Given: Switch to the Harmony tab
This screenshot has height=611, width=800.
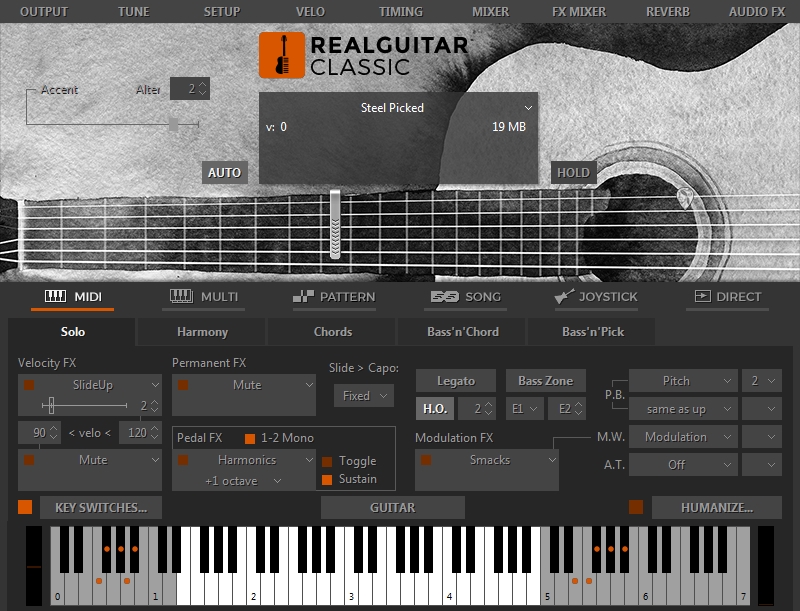Looking at the screenshot, I should pos(203,332).
